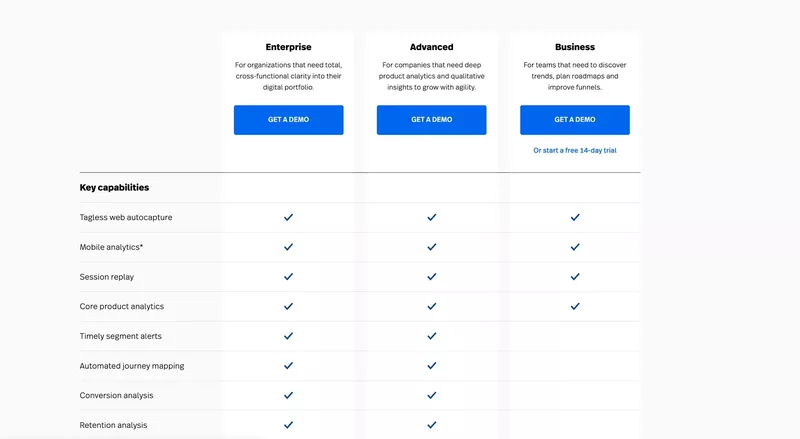The width and height of the screenshot is (800, 439).
Task: Select the Enterprise plan heading
Action: (x=288, y=47)
